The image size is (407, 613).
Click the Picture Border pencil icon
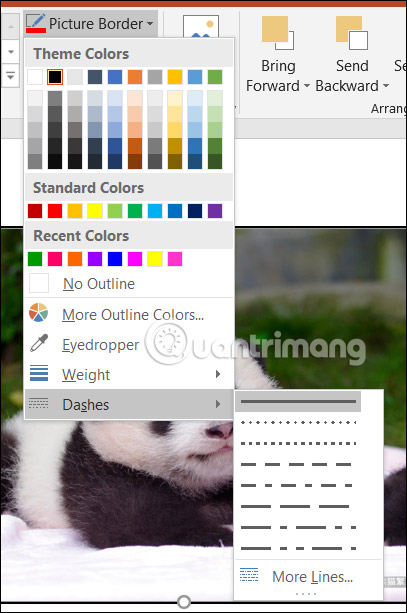click(36, 24)
